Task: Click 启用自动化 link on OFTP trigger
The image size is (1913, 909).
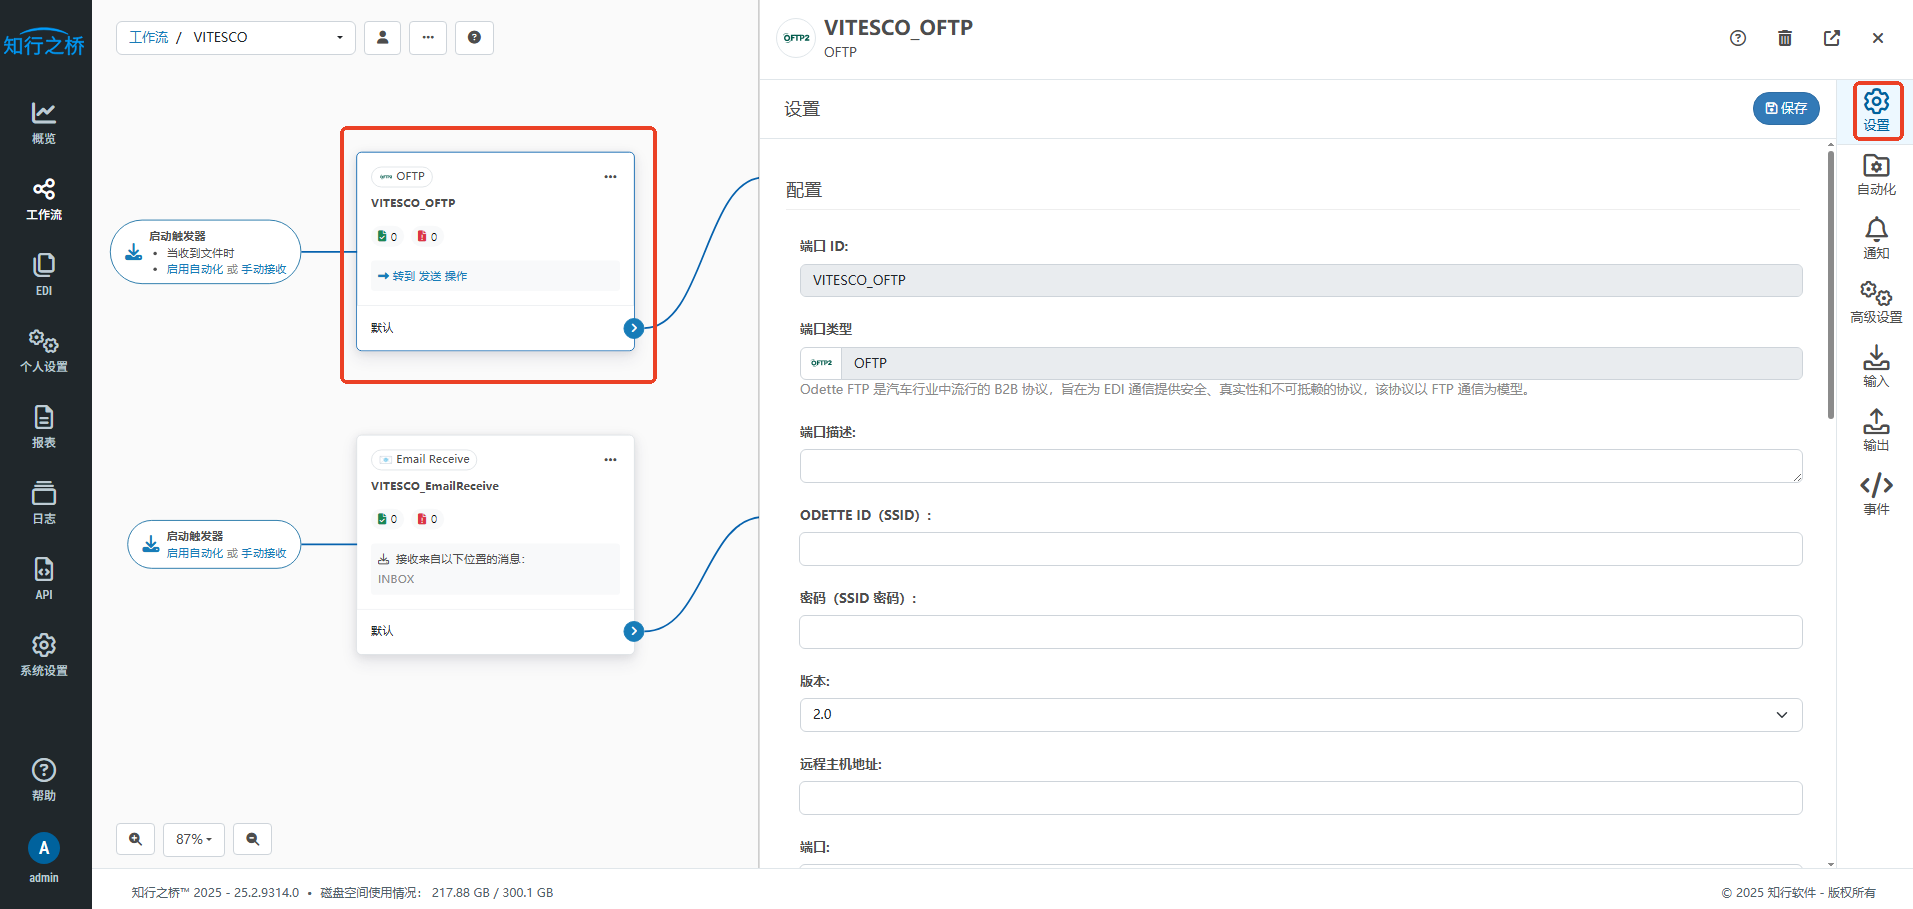Action: click(195, 269)
